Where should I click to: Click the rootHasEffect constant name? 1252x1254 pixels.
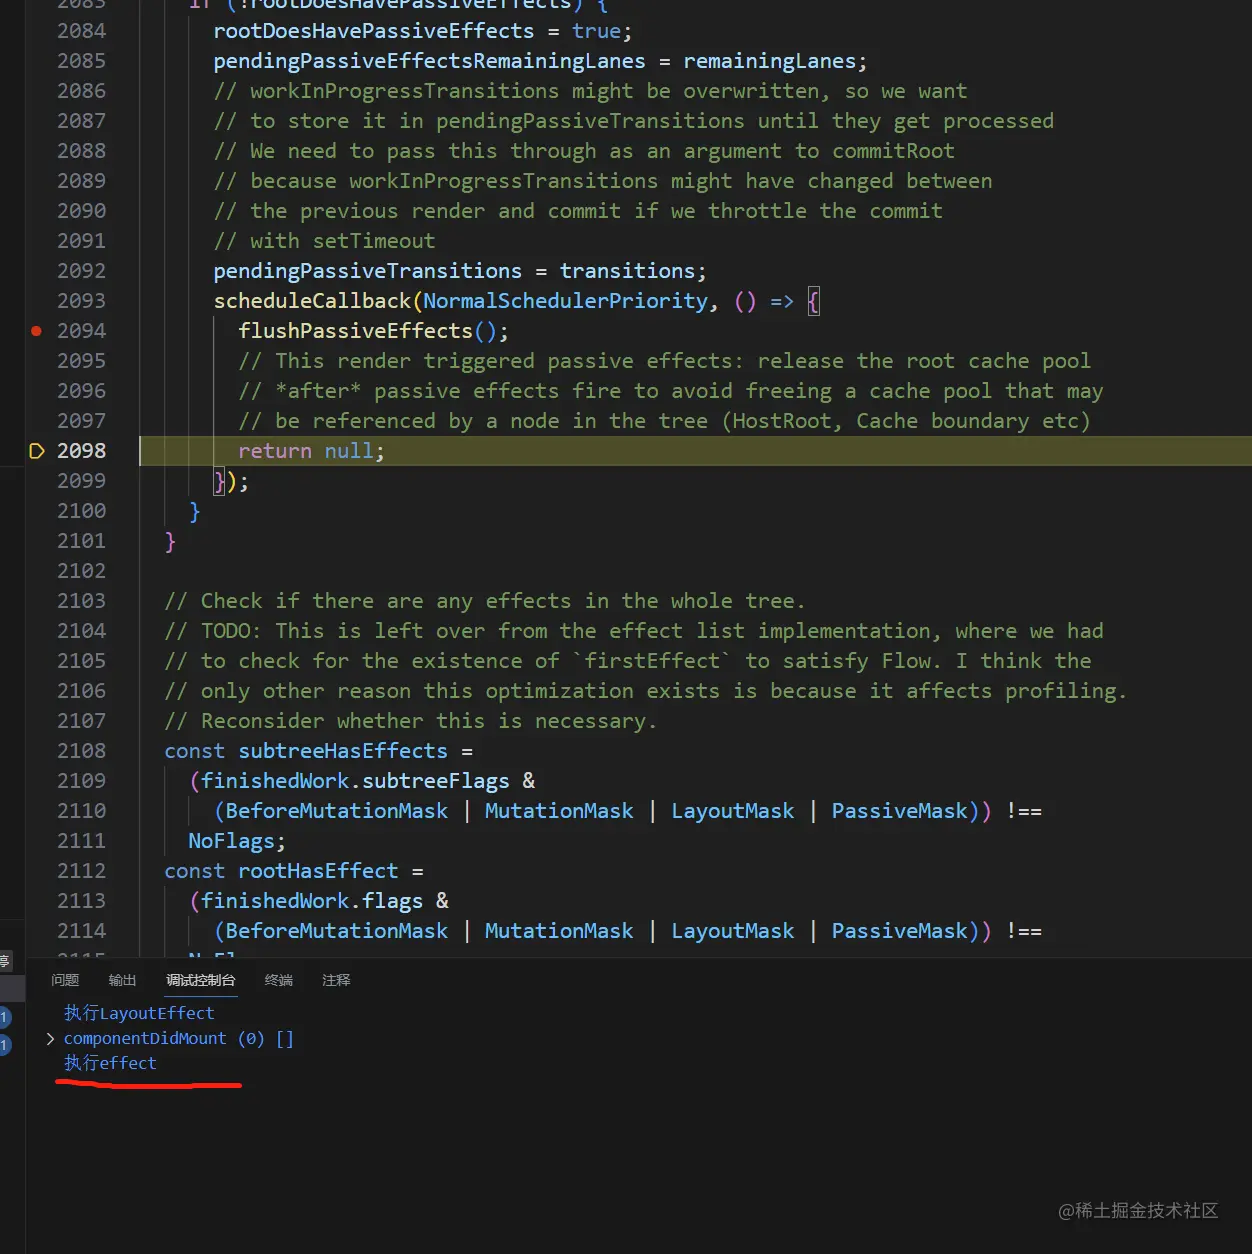tap(318, 871)
